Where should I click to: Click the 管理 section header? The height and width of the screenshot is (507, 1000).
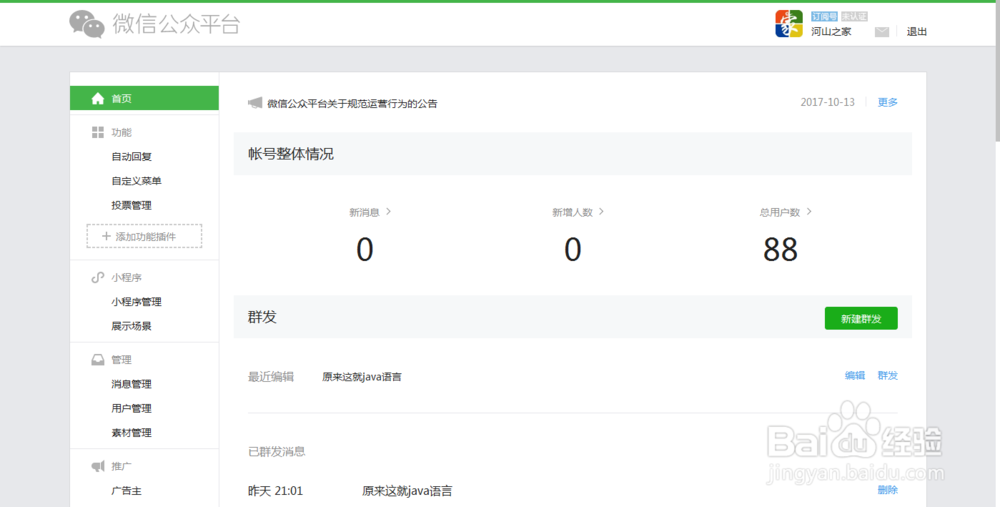click(121, 360)
